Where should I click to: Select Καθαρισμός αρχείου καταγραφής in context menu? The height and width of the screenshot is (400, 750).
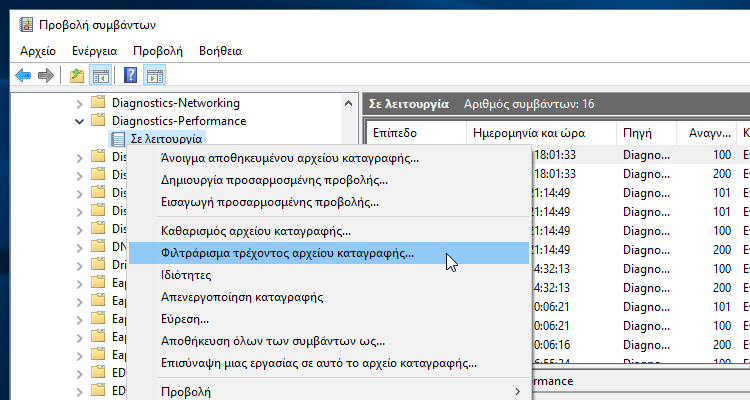click(x=256, y=231)
